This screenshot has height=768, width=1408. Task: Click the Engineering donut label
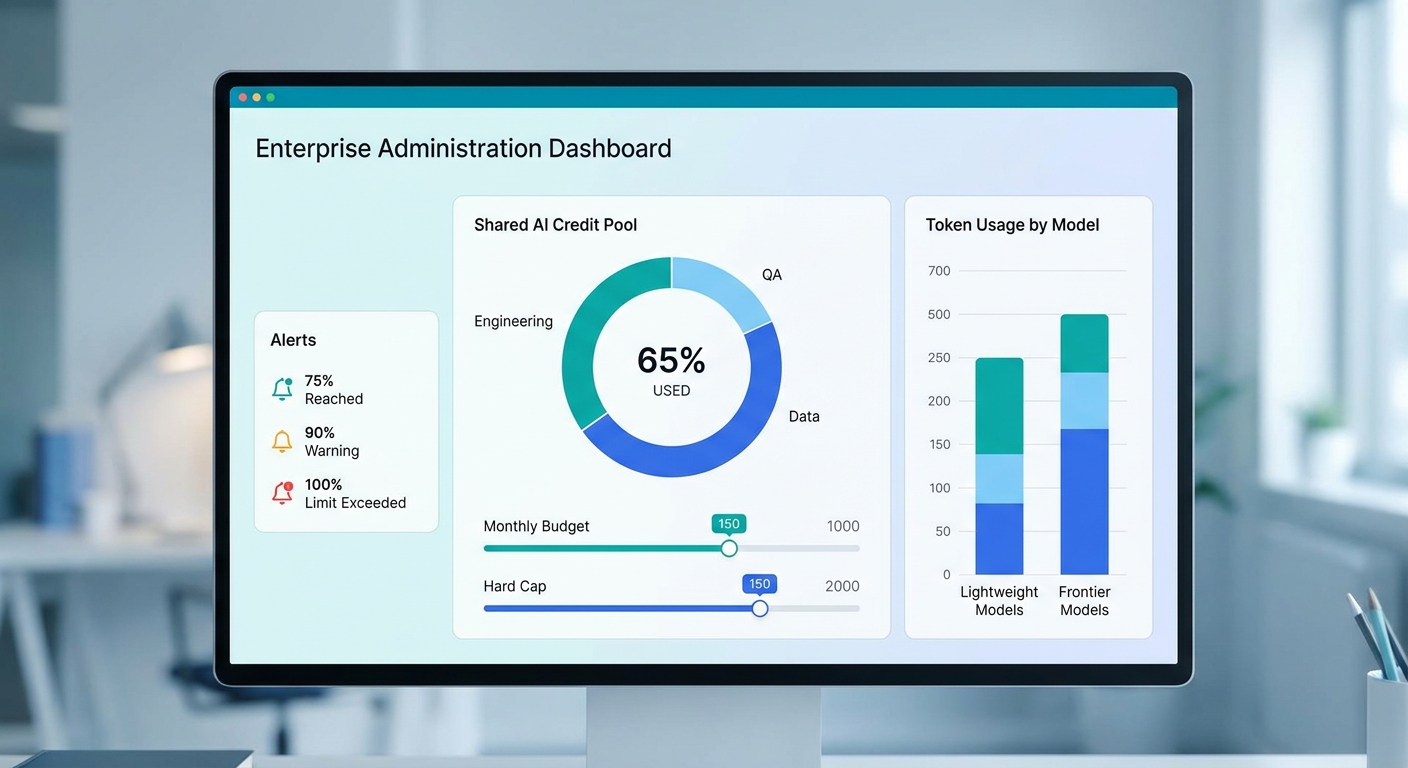tap(513, 321)
